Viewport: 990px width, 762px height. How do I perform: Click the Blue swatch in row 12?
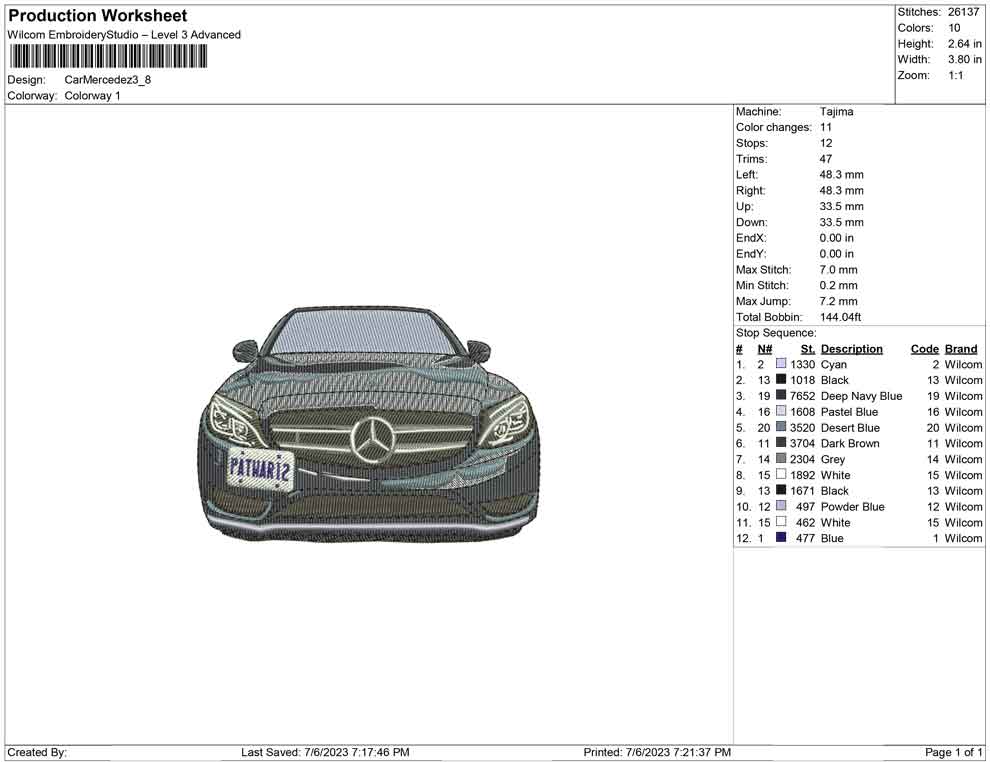click(x=781, y=538)
